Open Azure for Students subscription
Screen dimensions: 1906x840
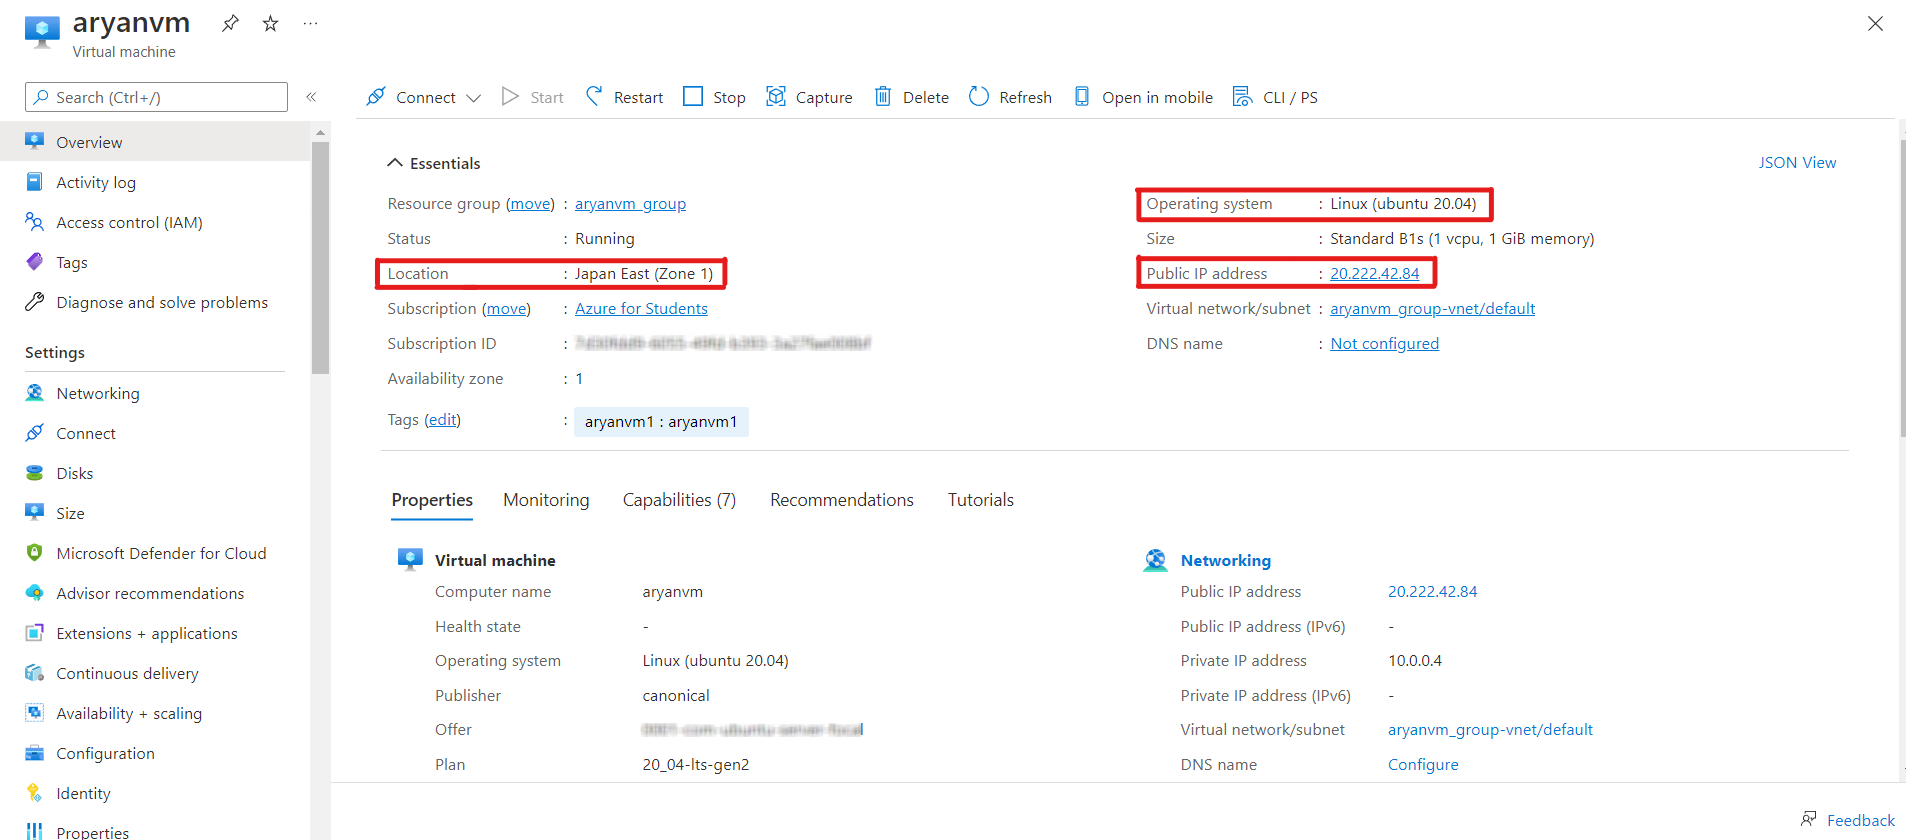[x=641, y=309]
